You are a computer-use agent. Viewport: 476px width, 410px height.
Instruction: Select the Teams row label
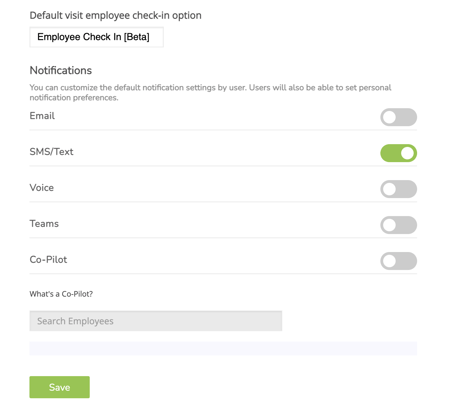(44, 224)
